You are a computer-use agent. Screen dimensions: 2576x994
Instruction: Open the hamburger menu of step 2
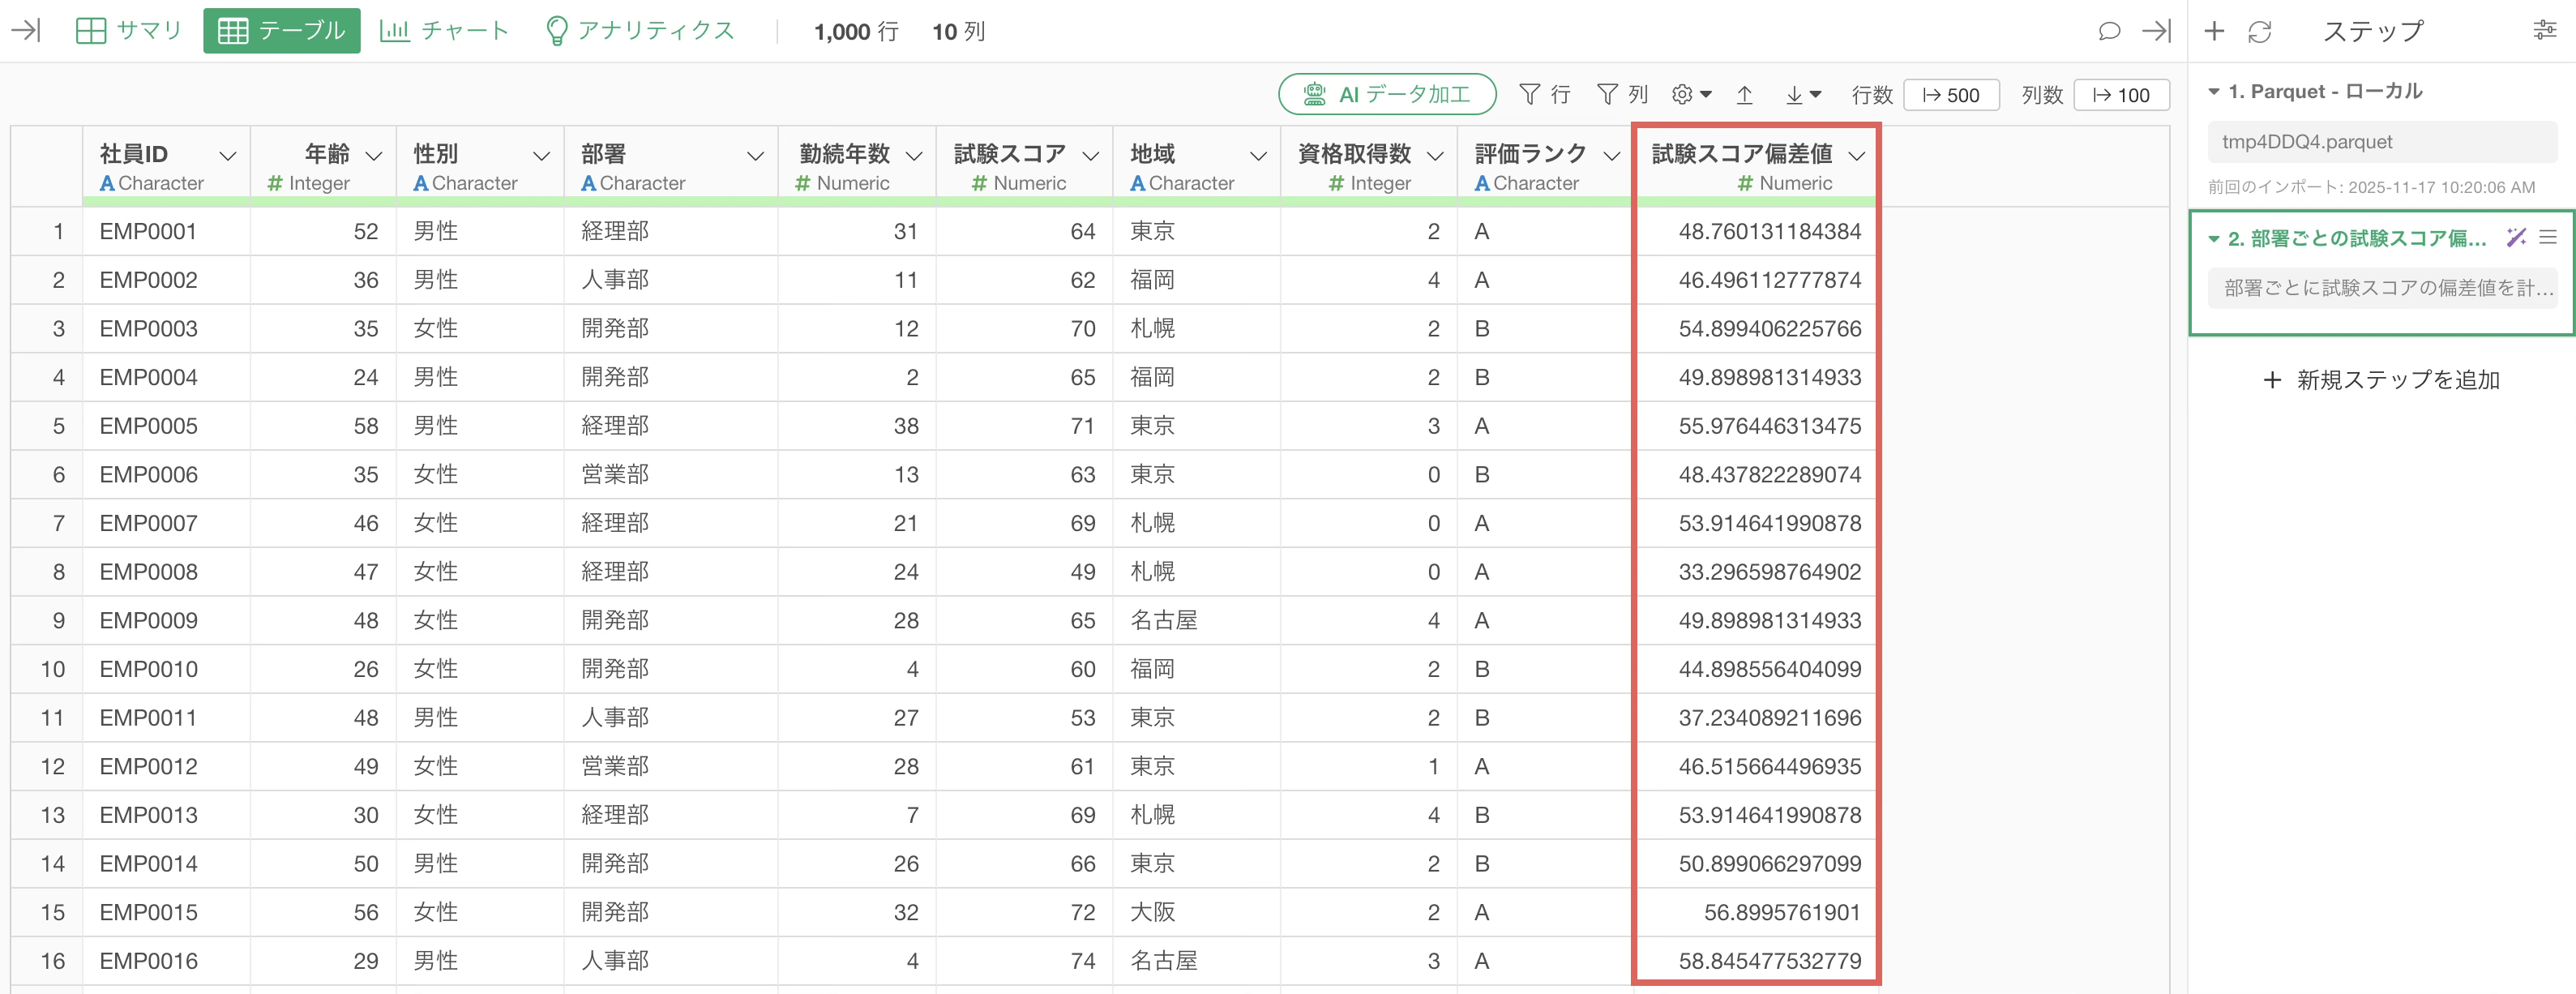[2548, 237]
